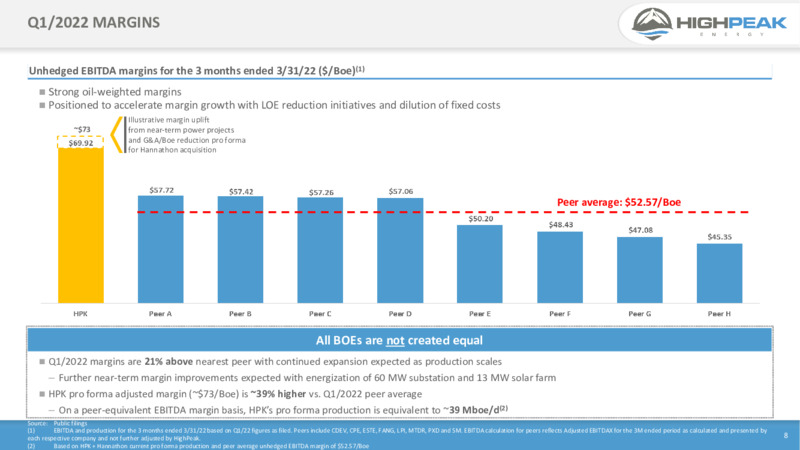Click the HPK axis label
This screenshot has height=450, width=800.
click(x=81, y=314)
